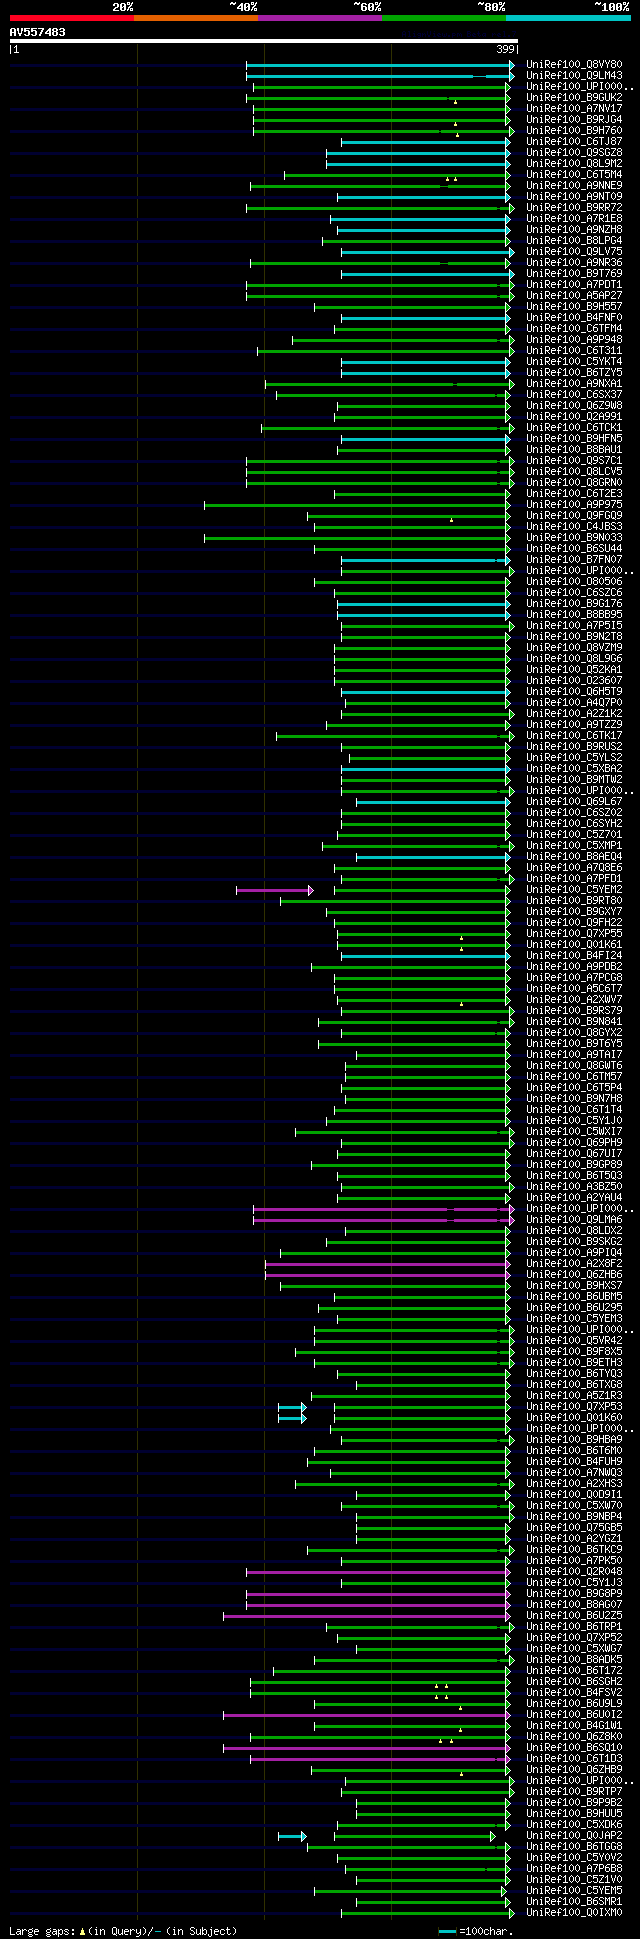Open hit UniRef100_B6SGH2

tap(574, 1682)
